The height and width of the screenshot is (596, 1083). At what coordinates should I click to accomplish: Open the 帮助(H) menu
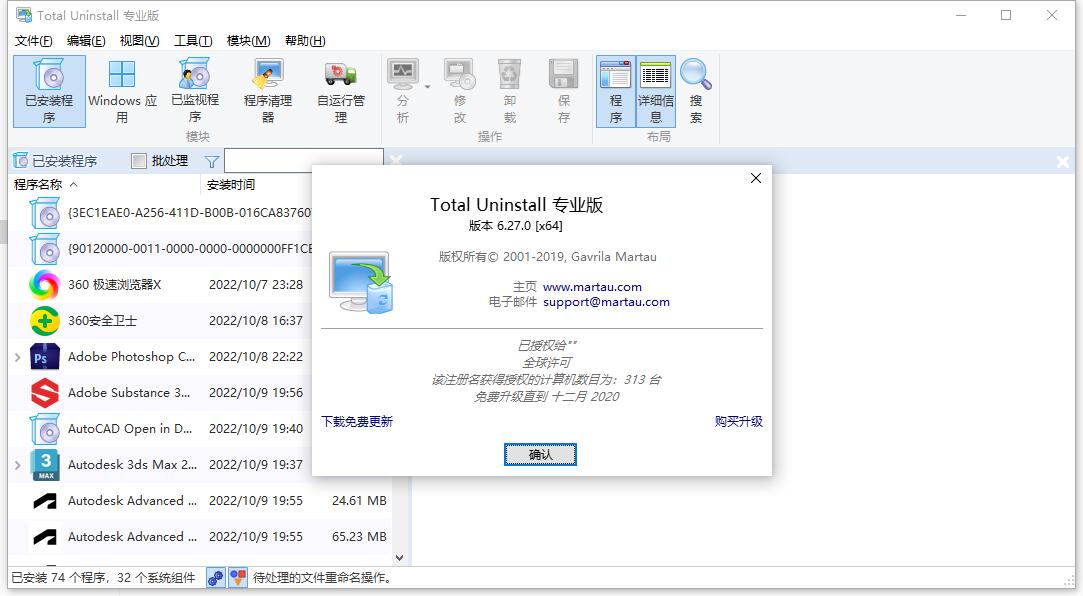[x=305, y=41]
